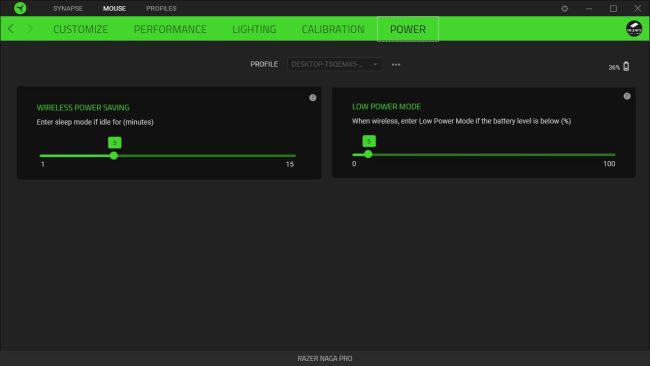
Task: Close the Synapse window
Action: tap(638, 8)
